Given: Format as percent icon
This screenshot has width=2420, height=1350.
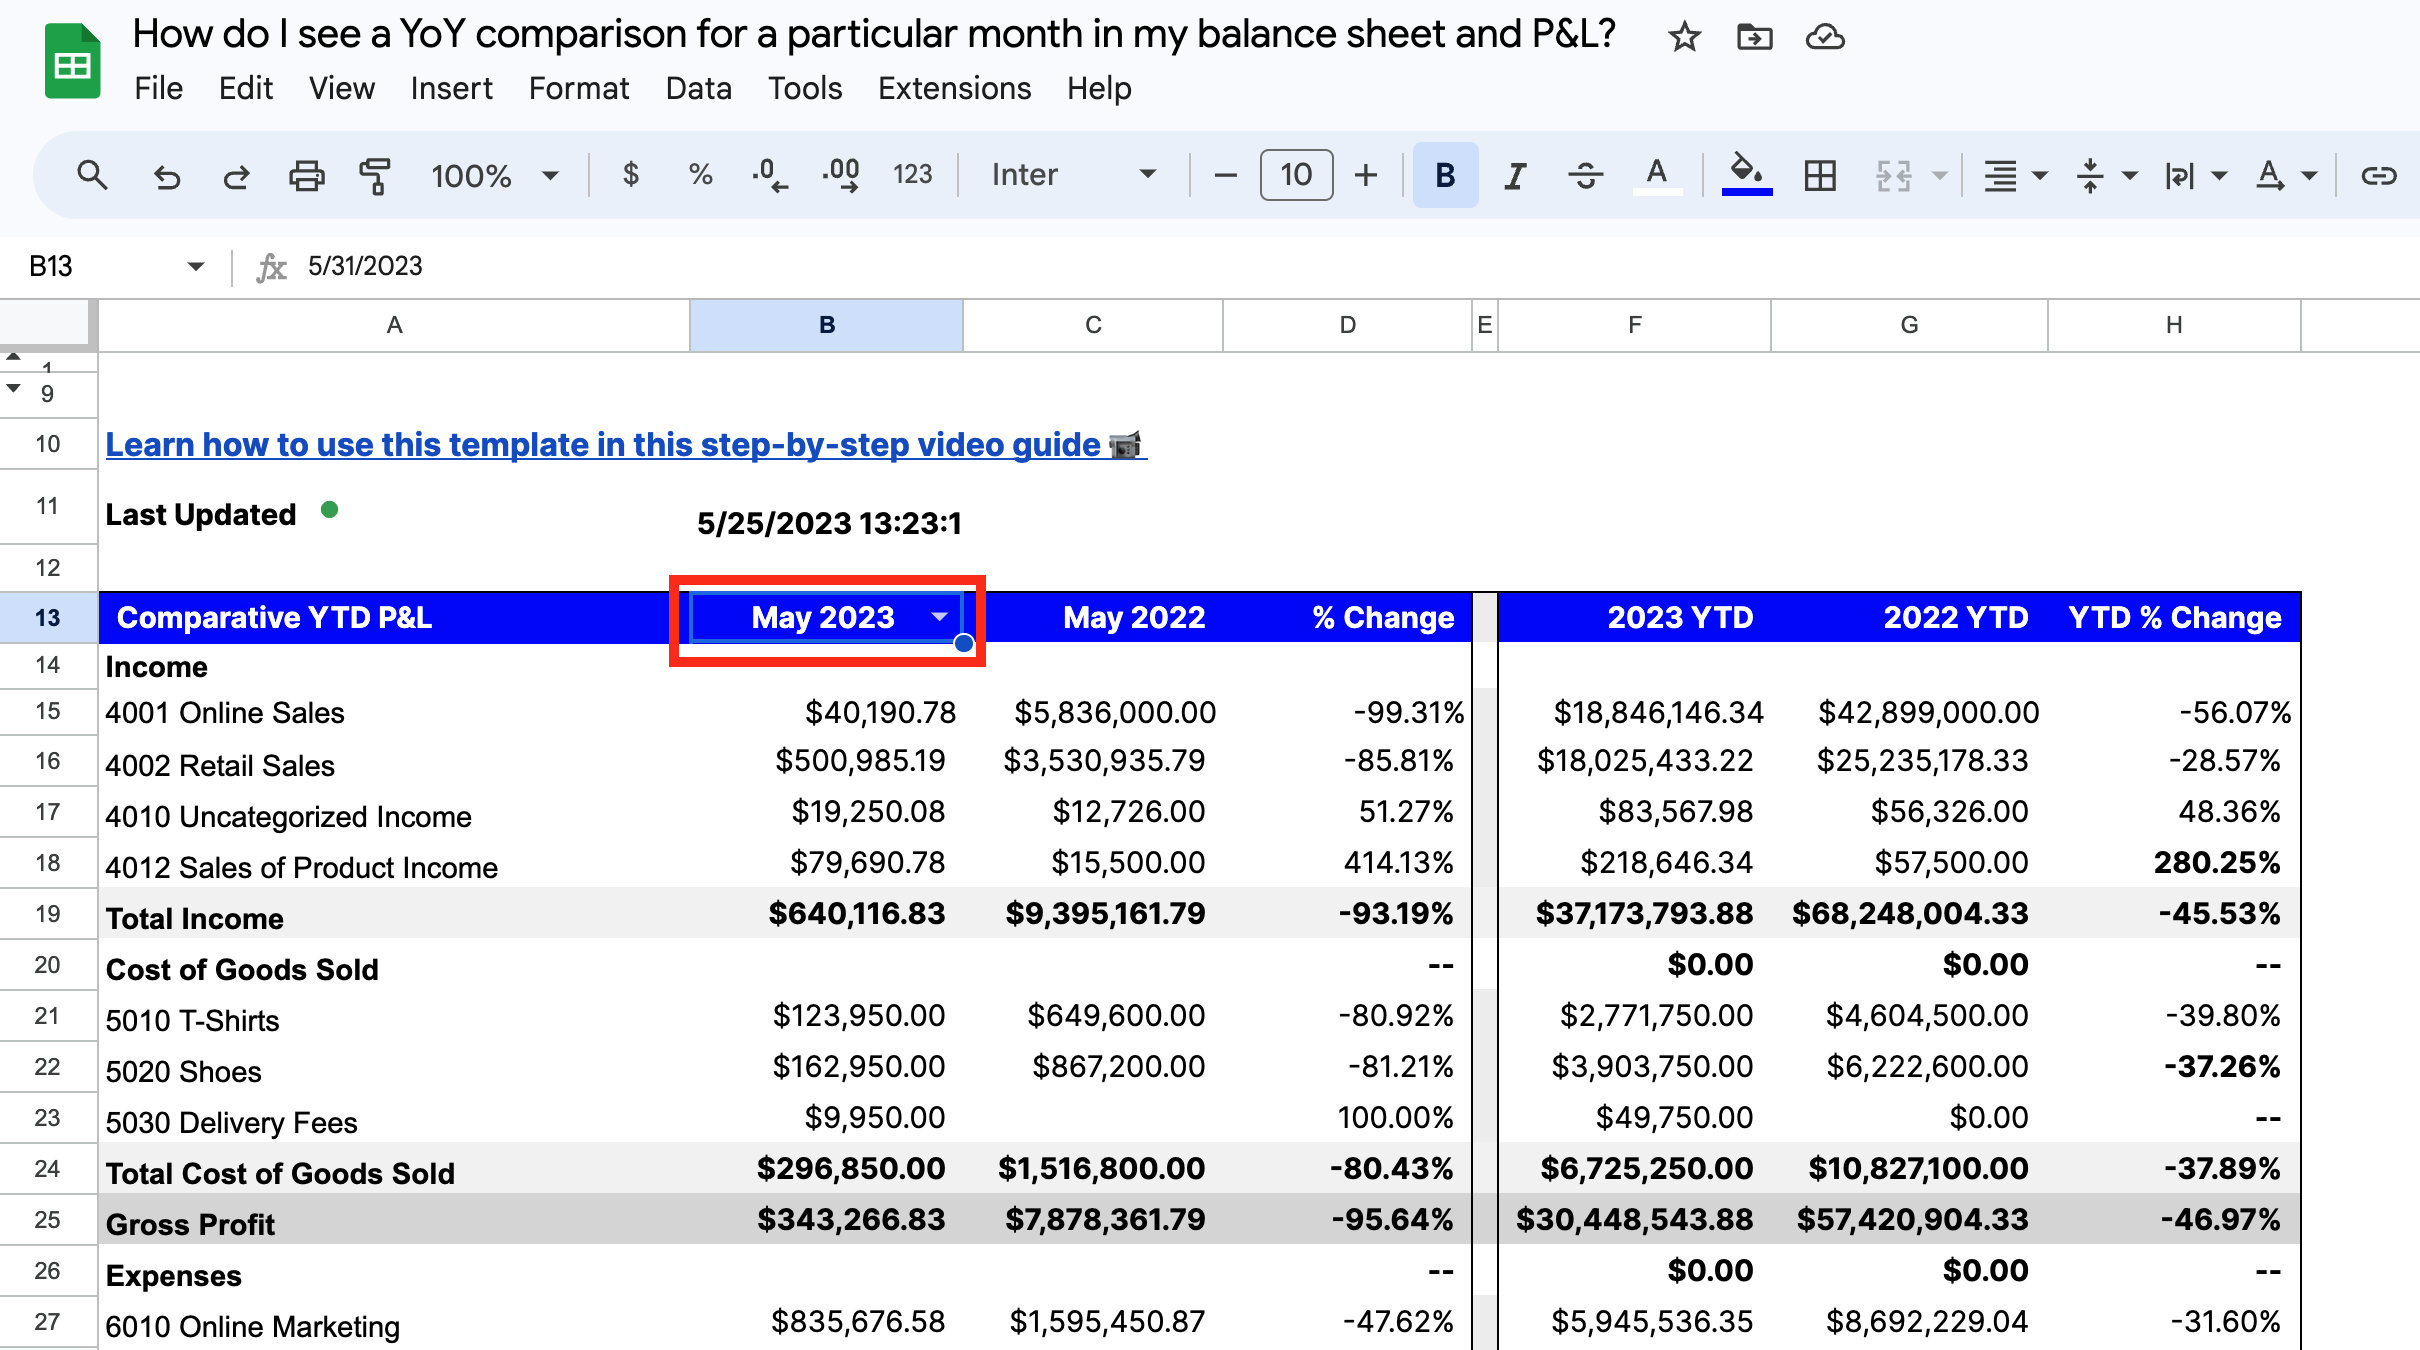Looking at the screenshot, I should coord(700,175).
